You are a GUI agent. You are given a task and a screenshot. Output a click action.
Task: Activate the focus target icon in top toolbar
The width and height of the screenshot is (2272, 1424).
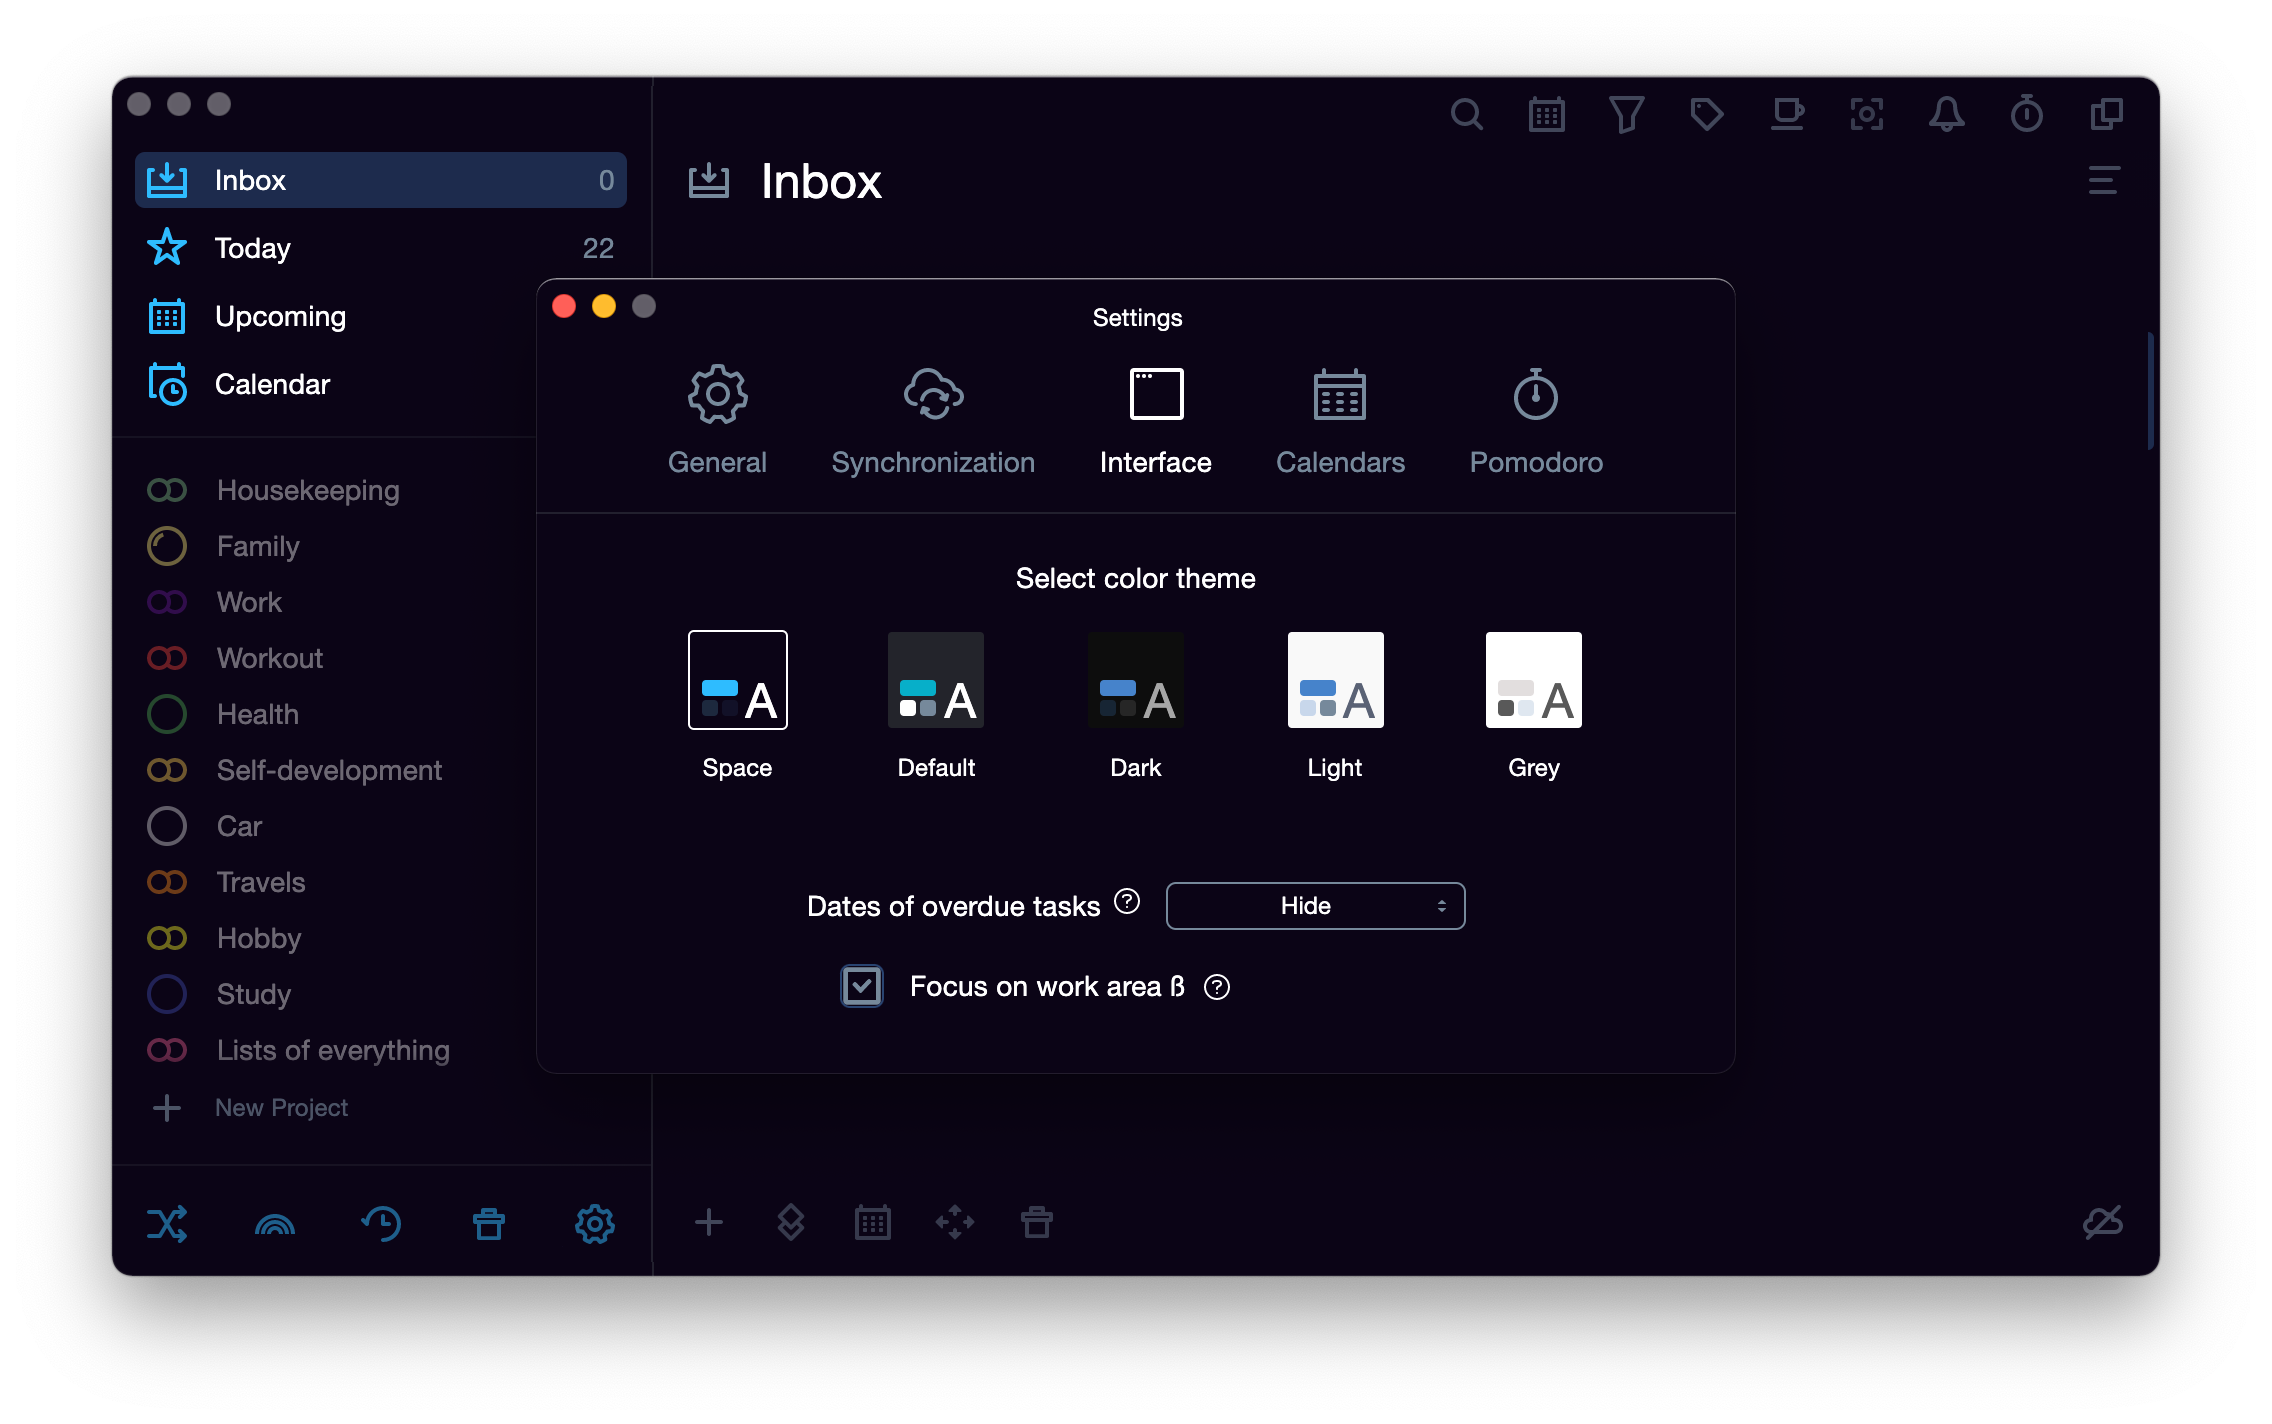[1866, 115]
